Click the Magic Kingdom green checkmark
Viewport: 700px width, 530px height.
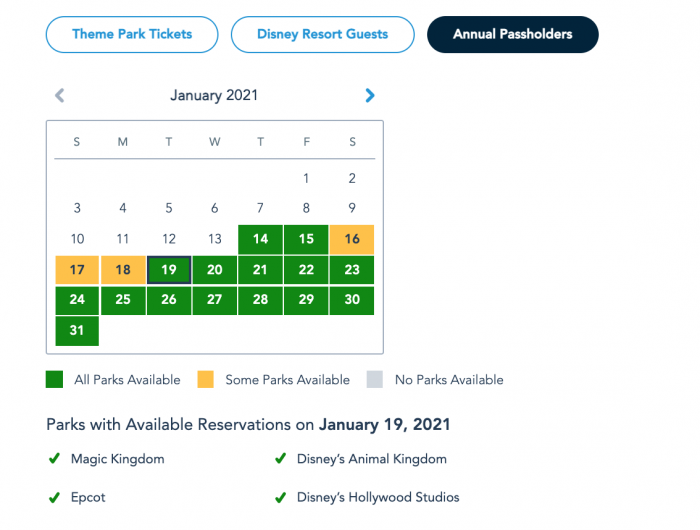[x=54, y=459]
